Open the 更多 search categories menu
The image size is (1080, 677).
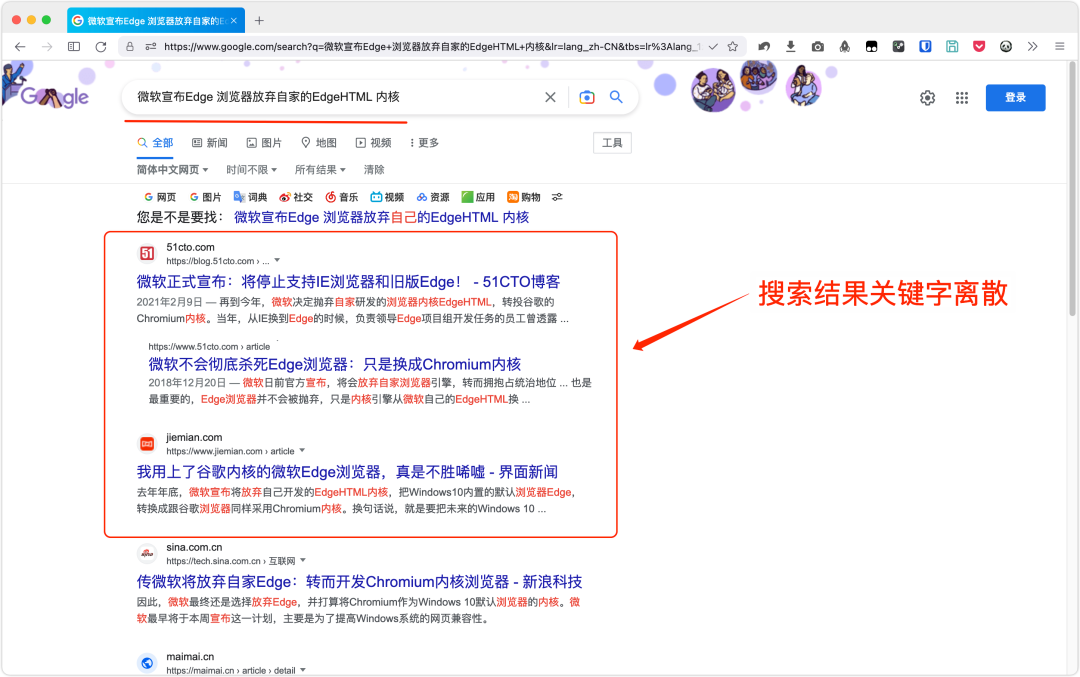pyautogui.click(x=424, y=143)
